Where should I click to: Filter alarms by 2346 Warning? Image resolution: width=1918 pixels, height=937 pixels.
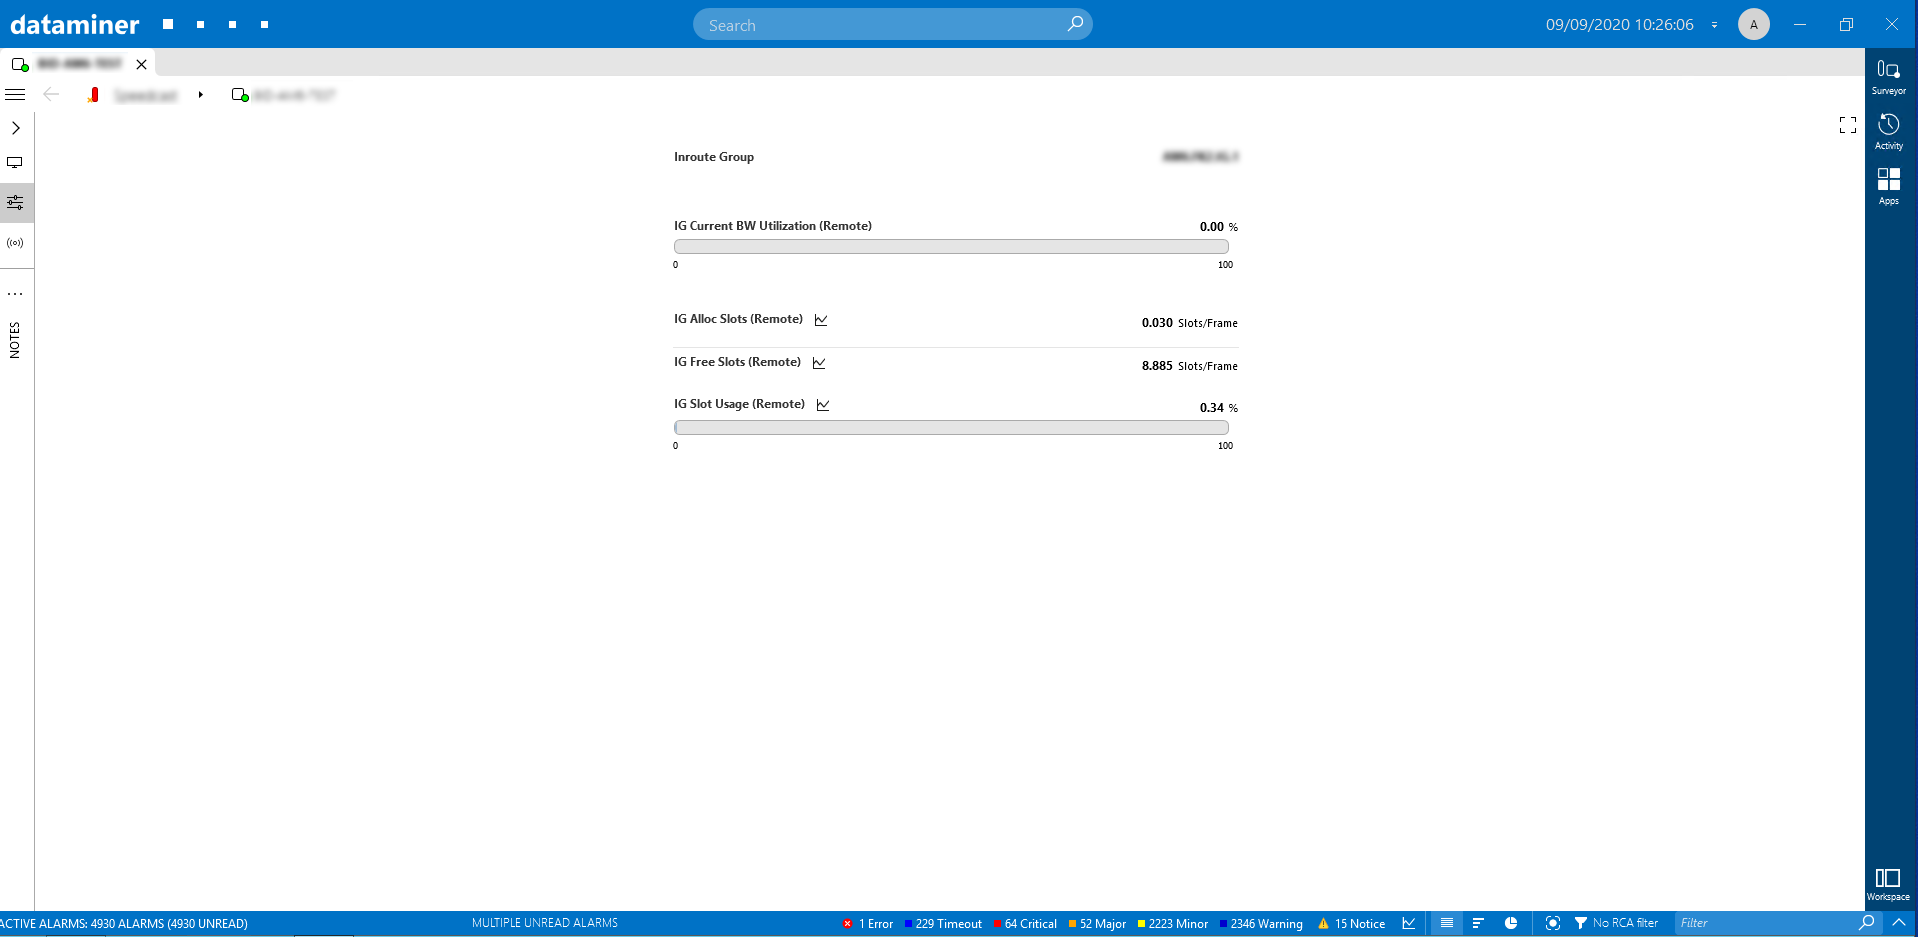pyautogui.click(x=1260, y=924)
